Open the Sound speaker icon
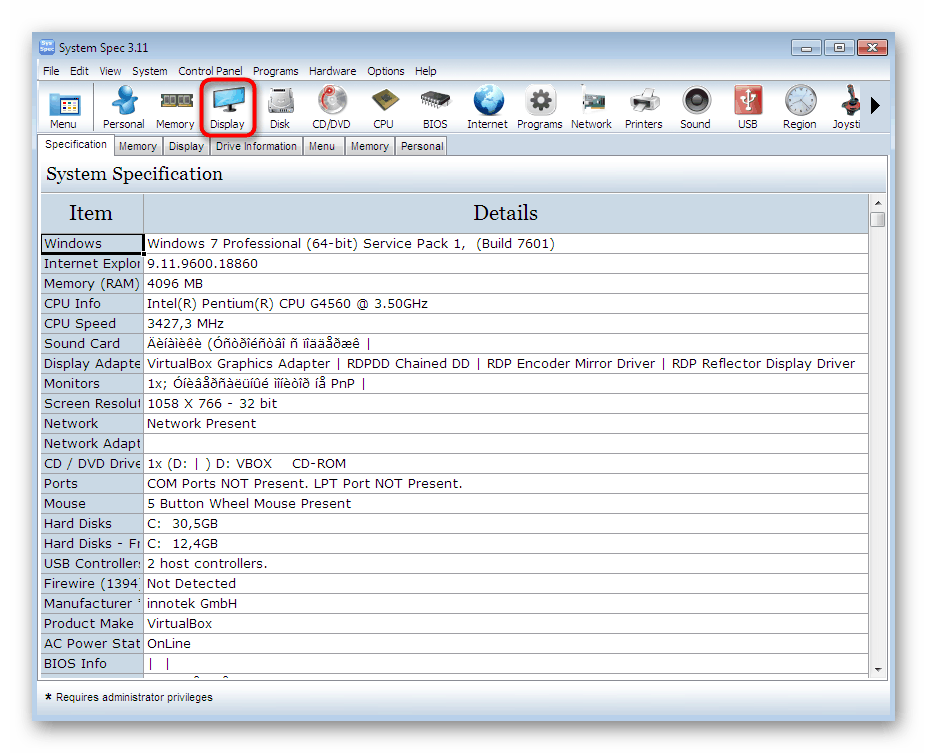The height and width of the screenshot is (753, 927). (696, 108)
